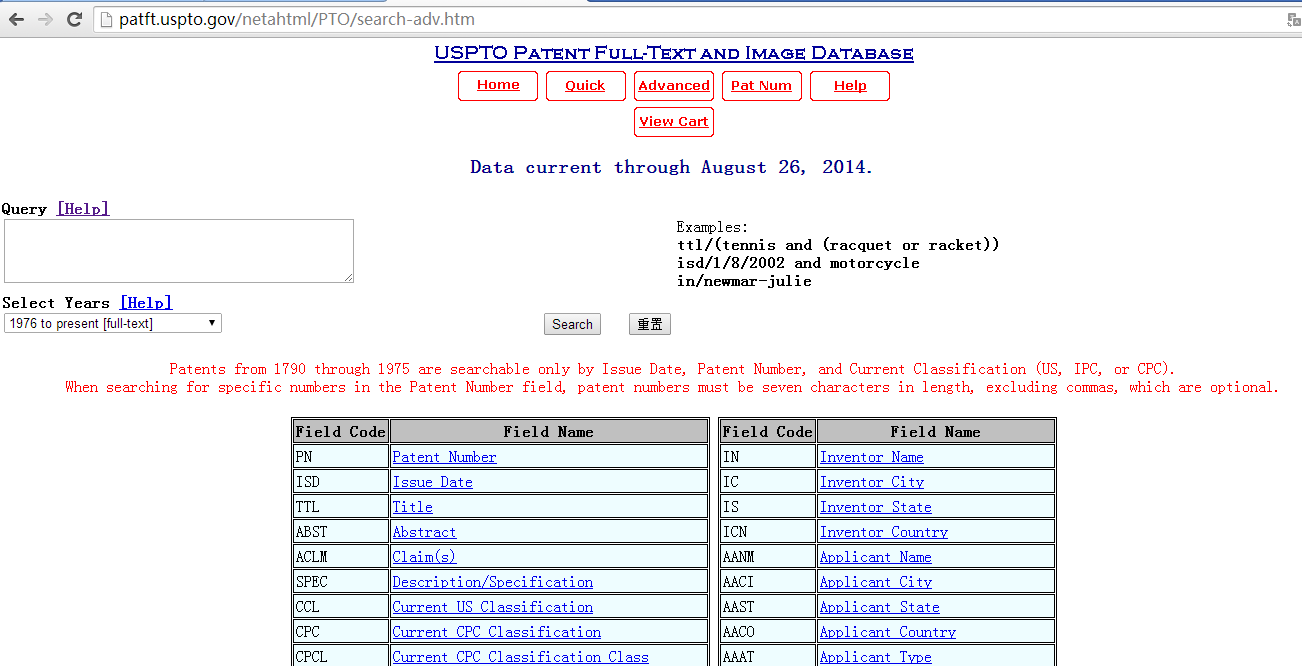
Task: Open the Inventor Country field link
Action: click(x=883, y=532)
